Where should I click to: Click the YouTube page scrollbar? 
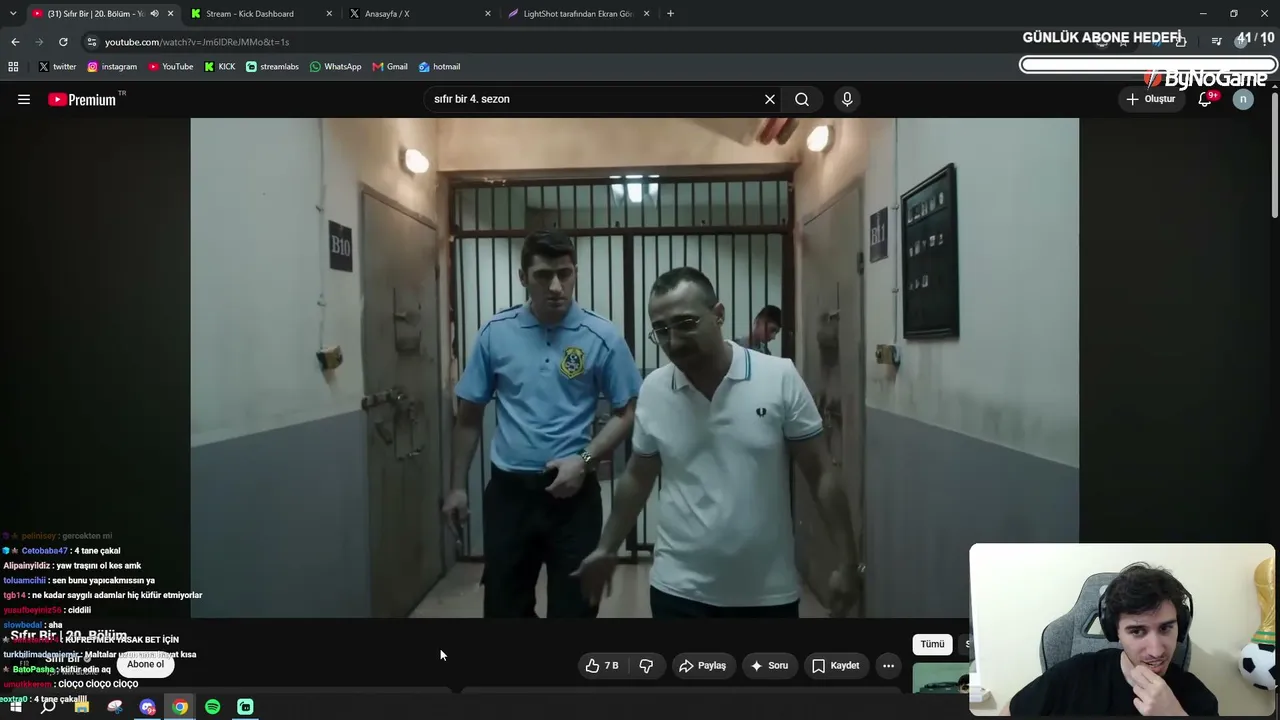pyautogui.click(x=1274, y=155)
